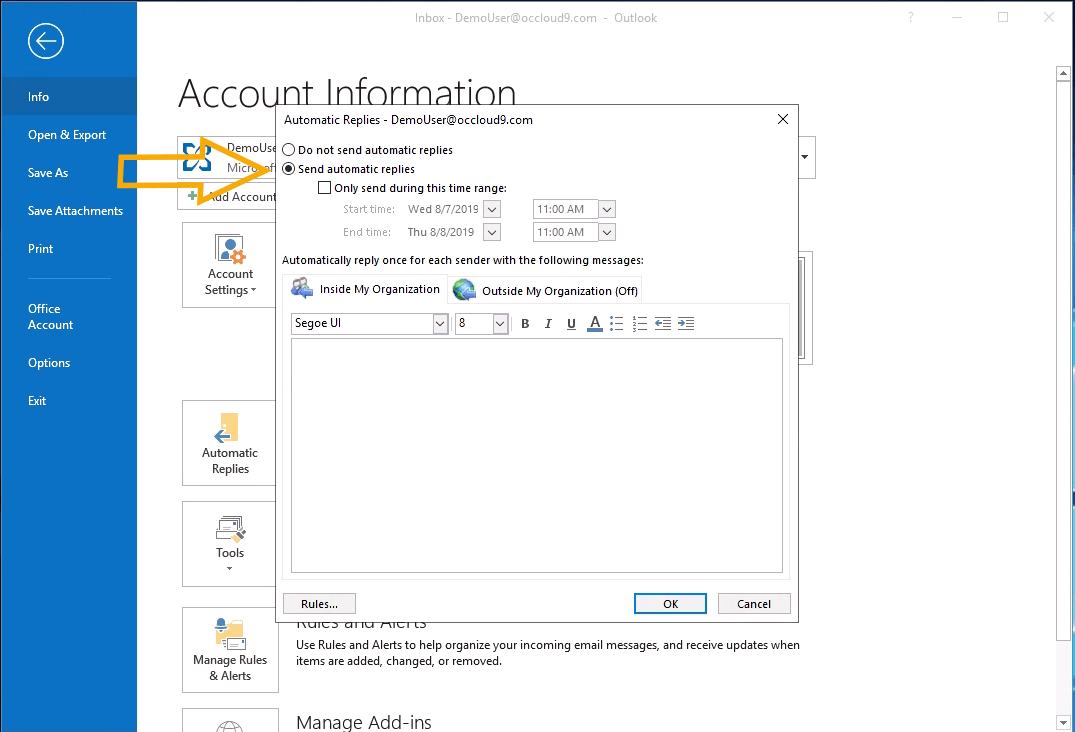Enable Only send during this time range
Screen dimensions: 1075x732
(x=413, y=188)
